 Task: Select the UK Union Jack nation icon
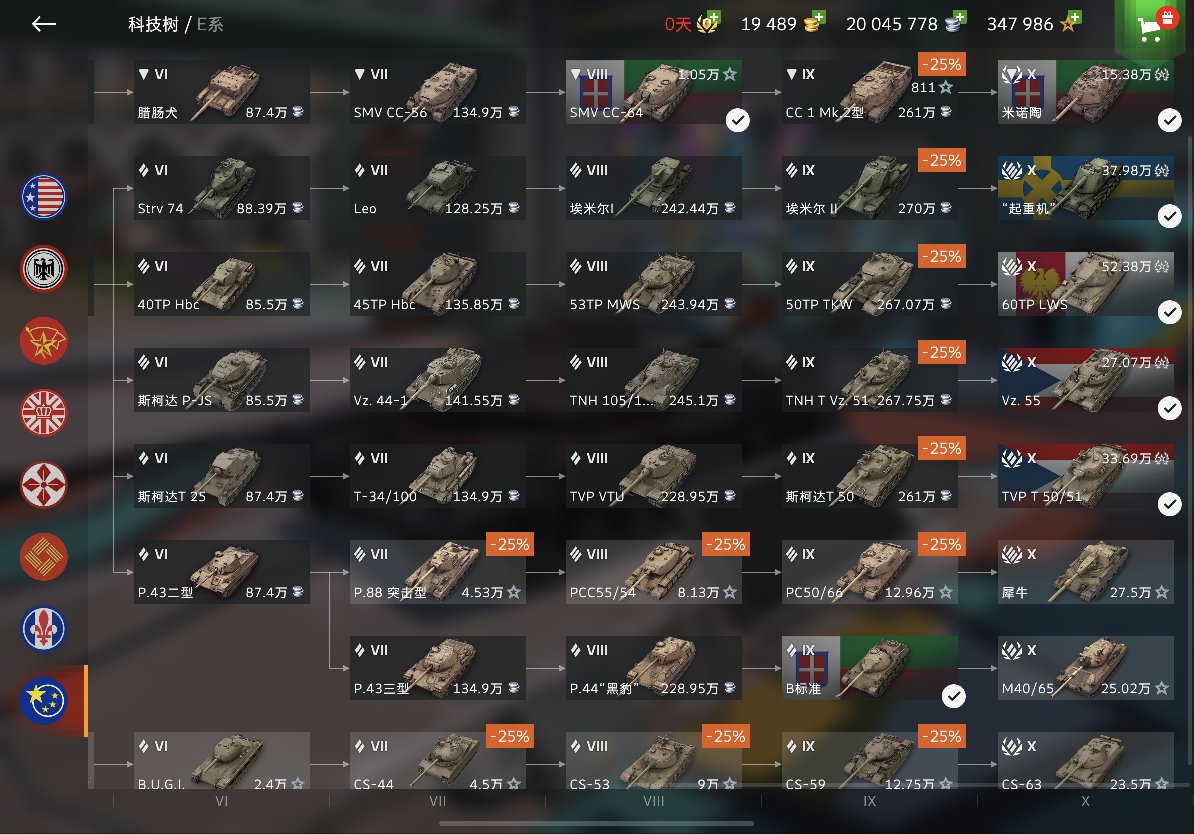click(43, 413)
